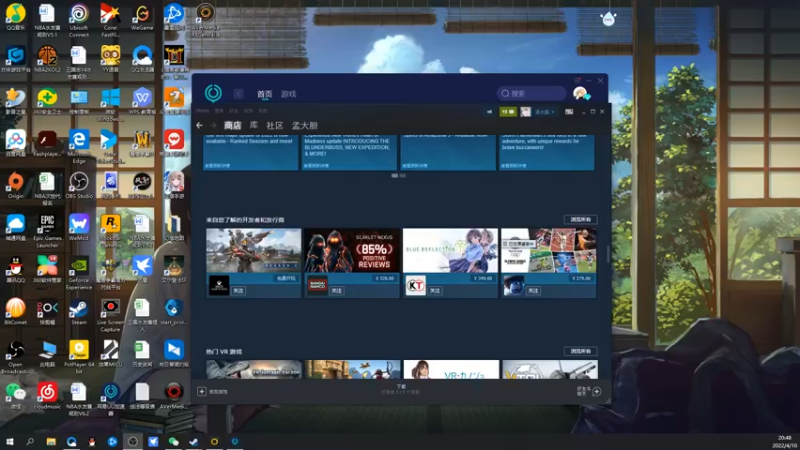Open friends and chat plus icon
Screen dimensions: 800x450
(x=596, y=391)
